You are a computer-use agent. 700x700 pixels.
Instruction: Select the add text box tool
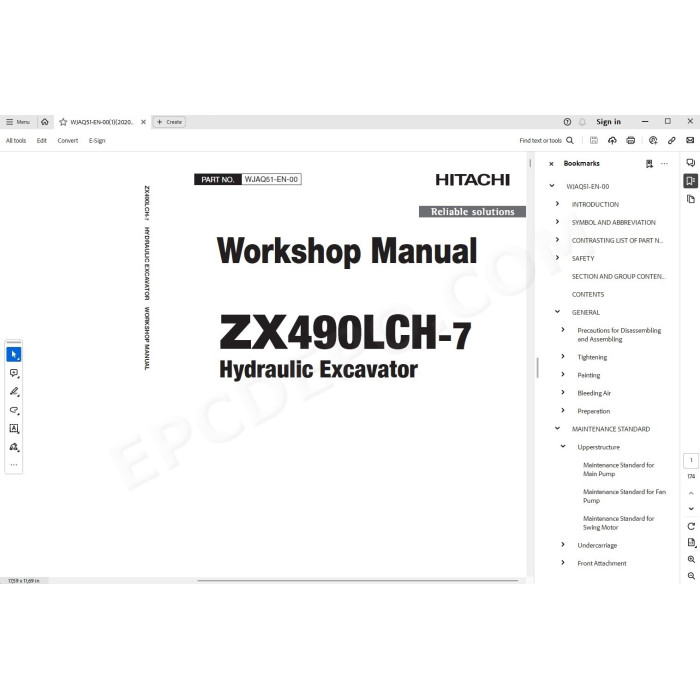(x=14, y=429)
